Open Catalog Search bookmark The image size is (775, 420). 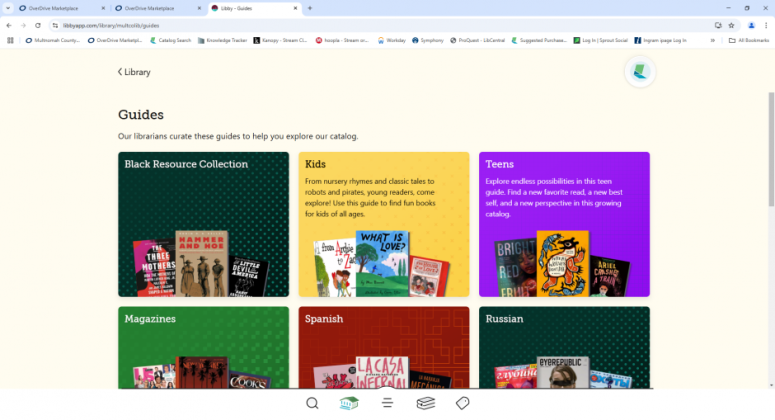coord(171,41)
